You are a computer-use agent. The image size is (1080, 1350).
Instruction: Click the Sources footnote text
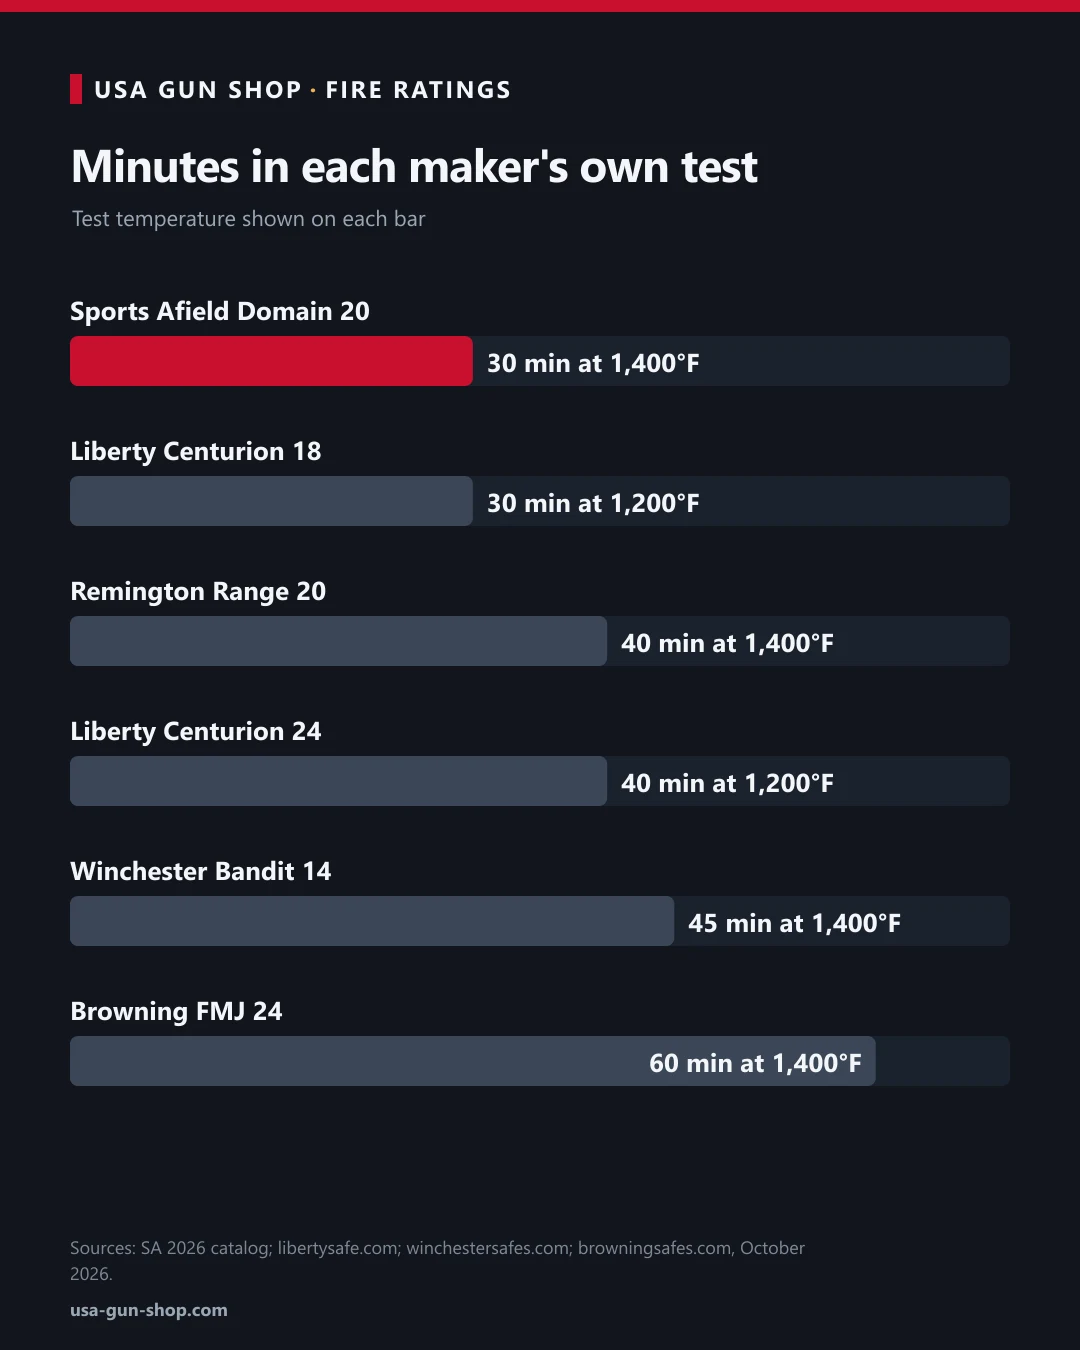[x=437, y=1261]
